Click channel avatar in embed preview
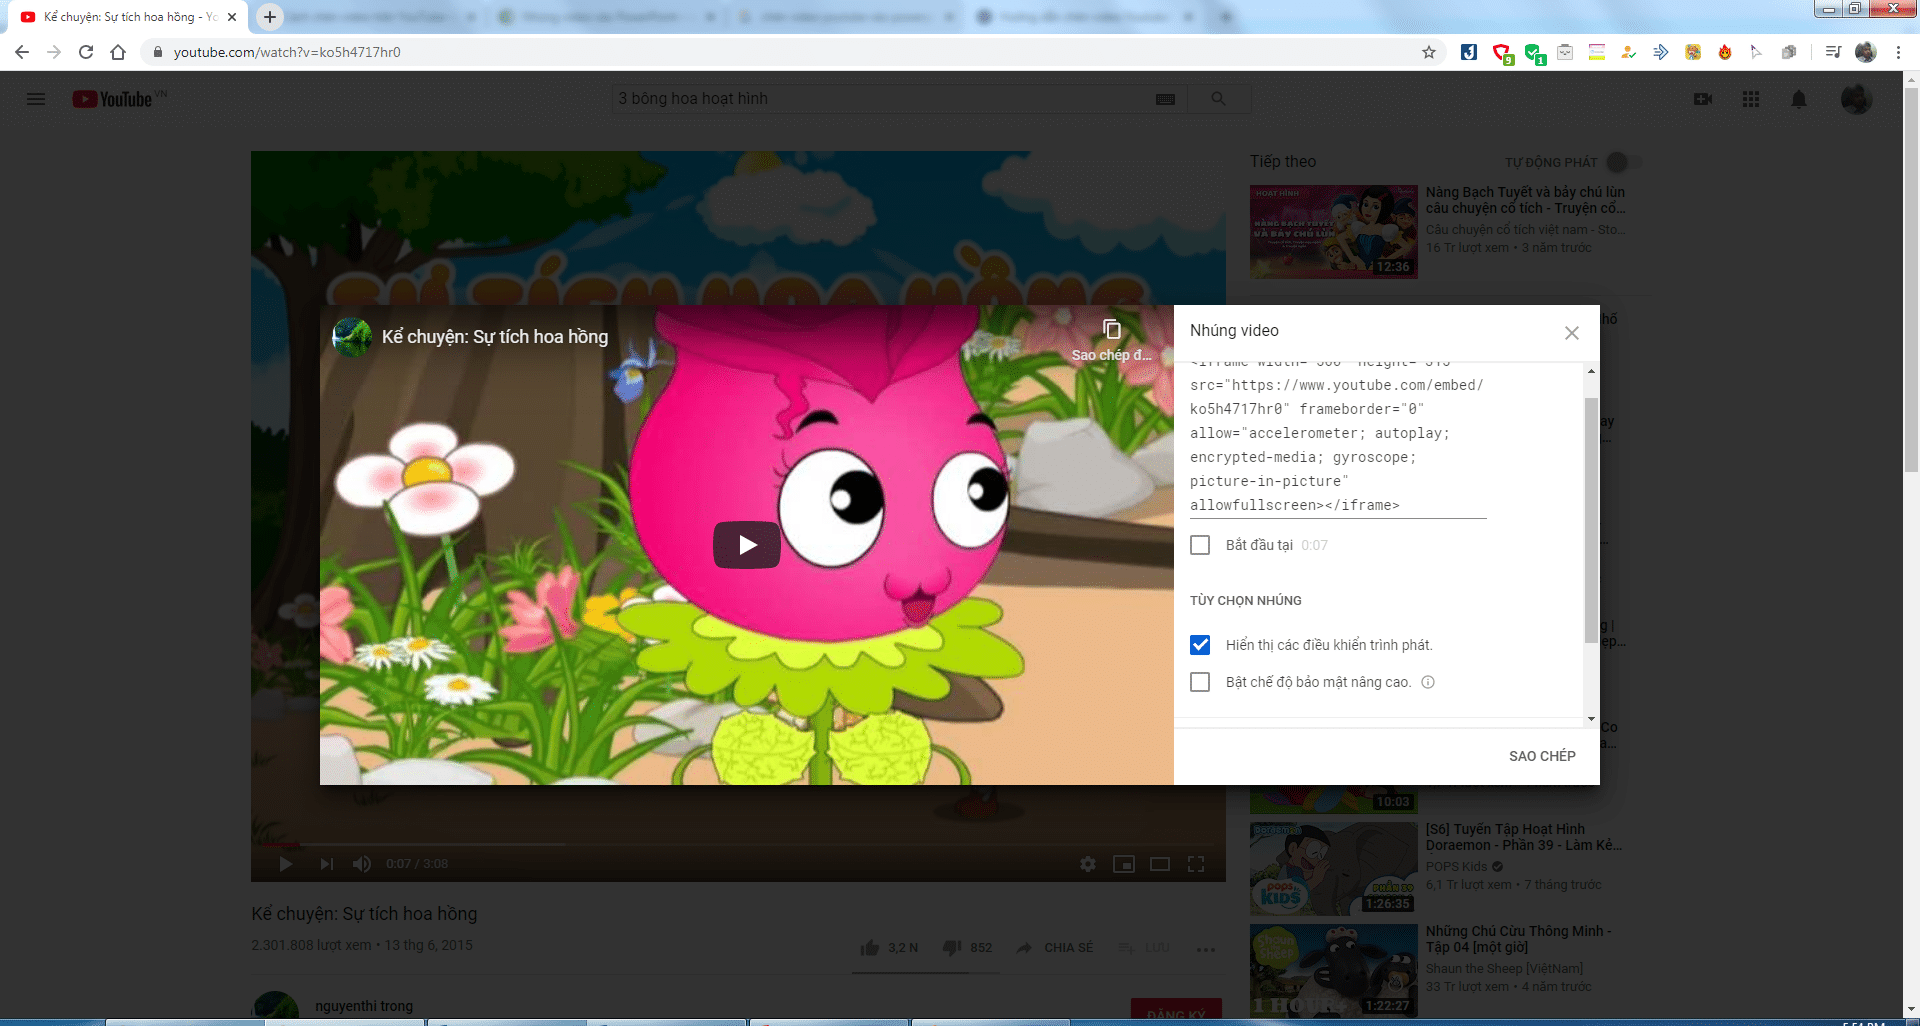This screenshot has width=1920, height=1026. click(x=352, y=337)
